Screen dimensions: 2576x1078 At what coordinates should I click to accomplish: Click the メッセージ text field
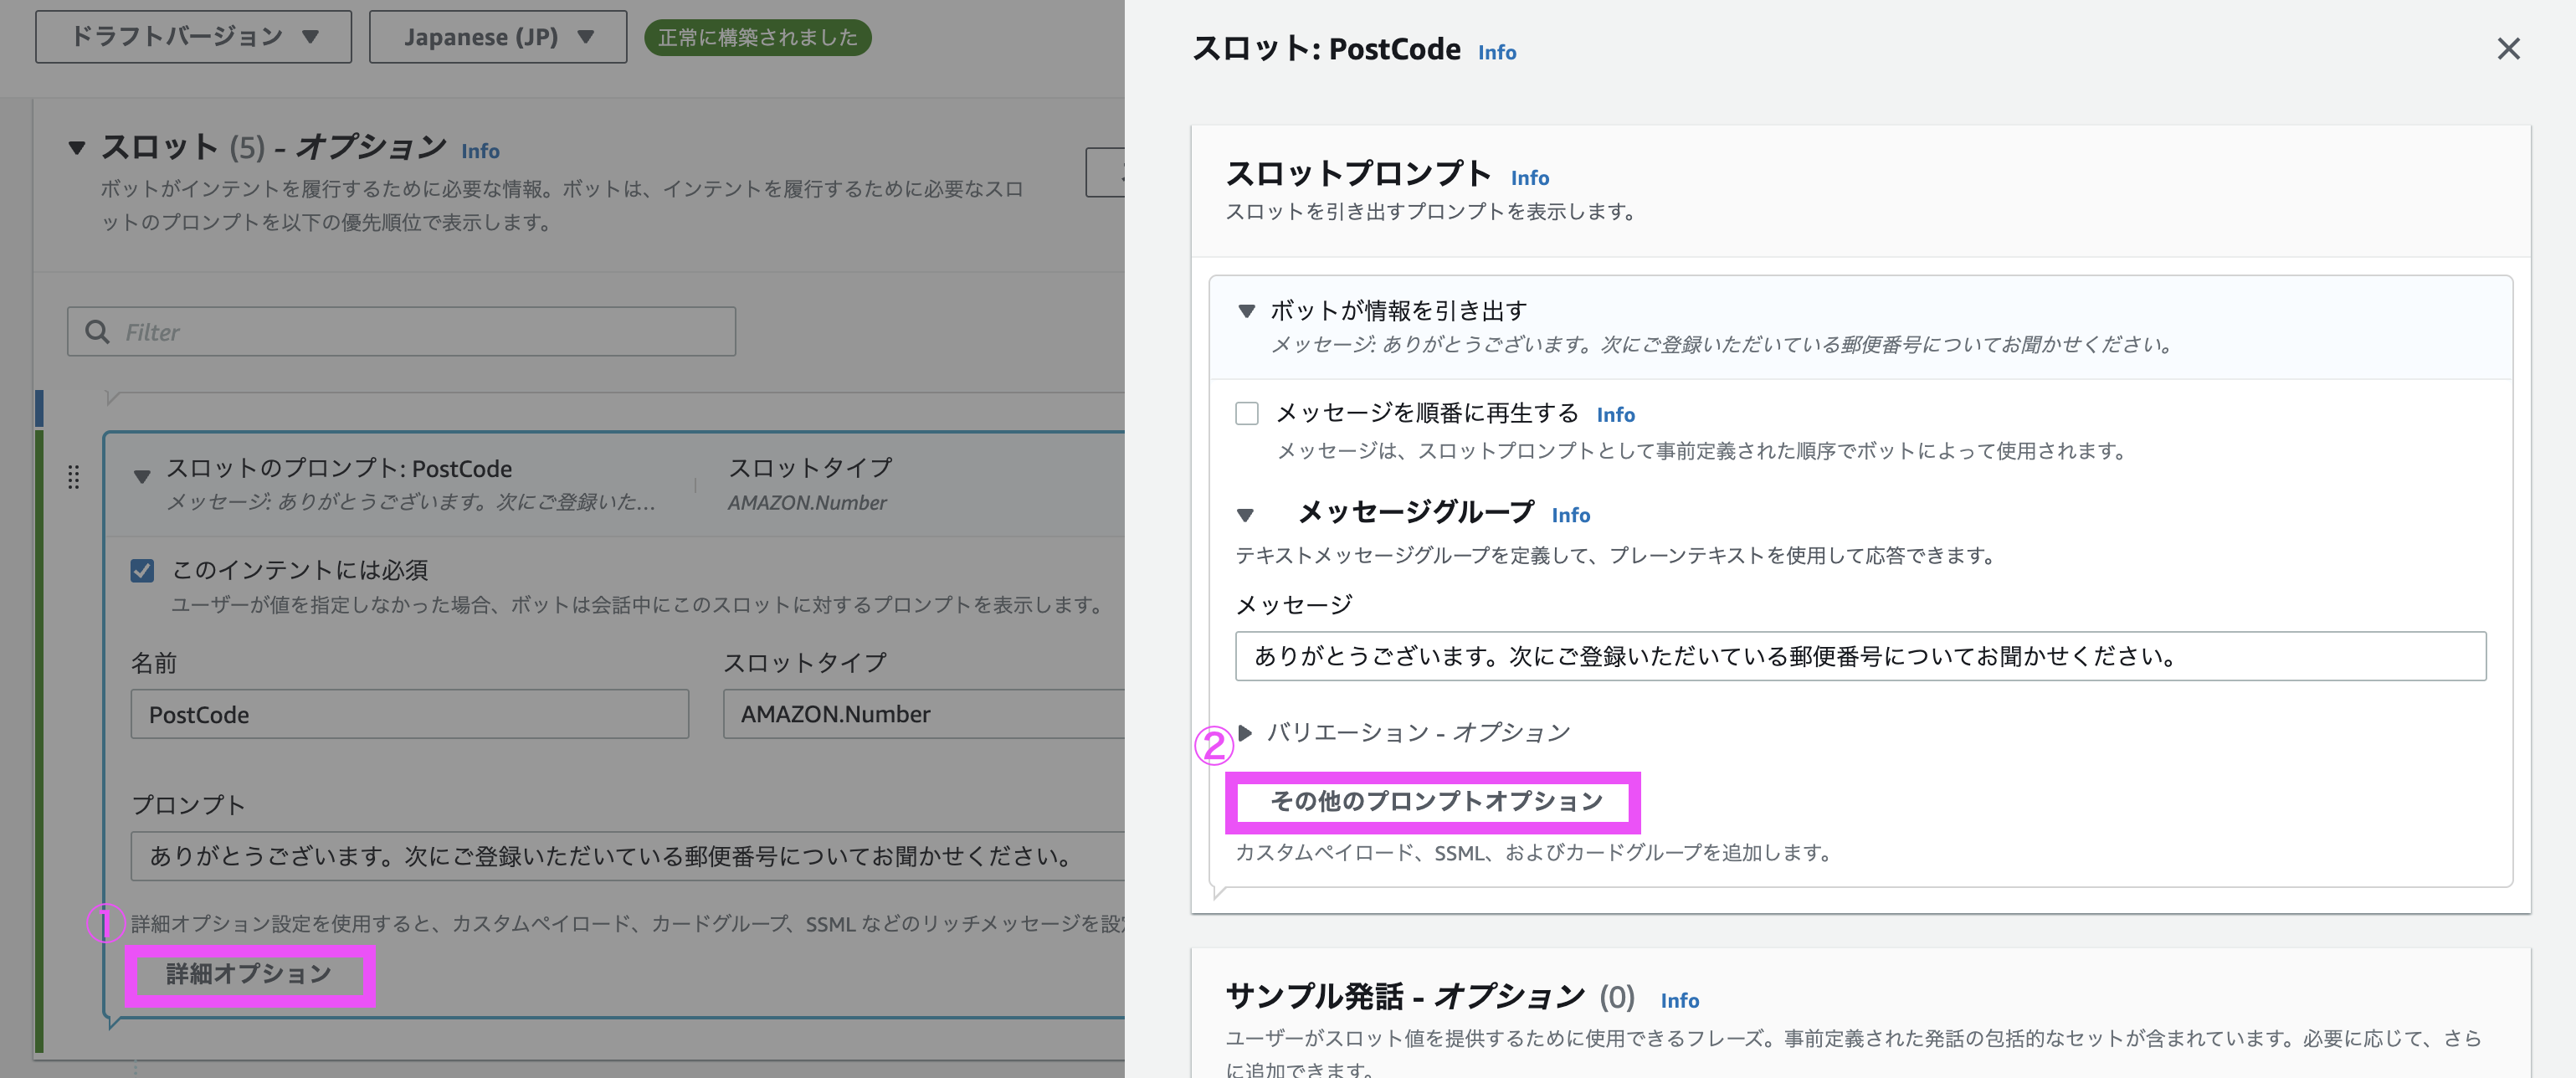tap(1860, 656)
